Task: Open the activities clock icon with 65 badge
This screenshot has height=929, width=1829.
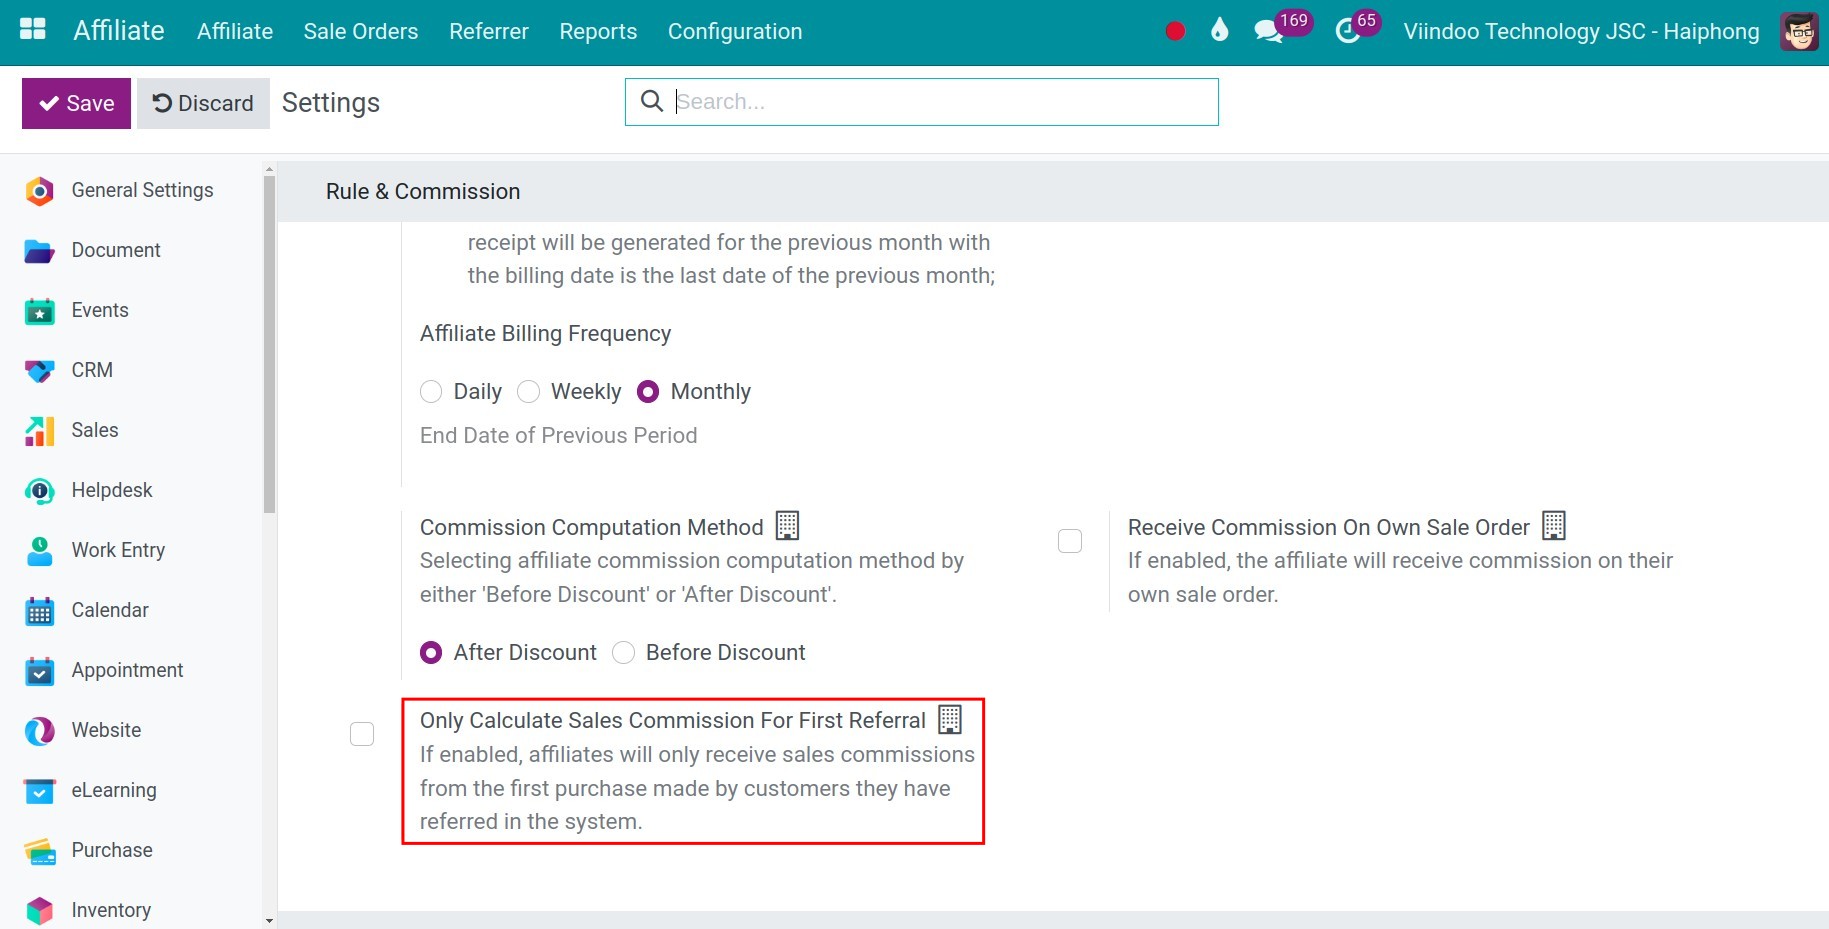Action: [1348, 32]
